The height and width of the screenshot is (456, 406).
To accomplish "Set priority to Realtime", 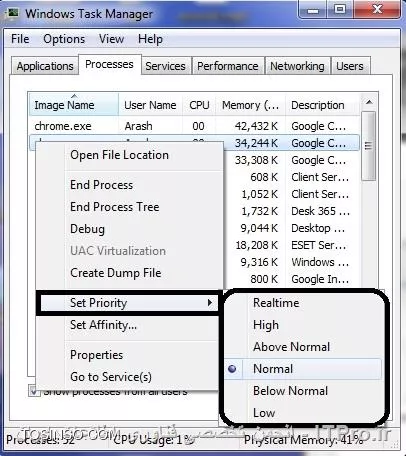I will point(304,303).
